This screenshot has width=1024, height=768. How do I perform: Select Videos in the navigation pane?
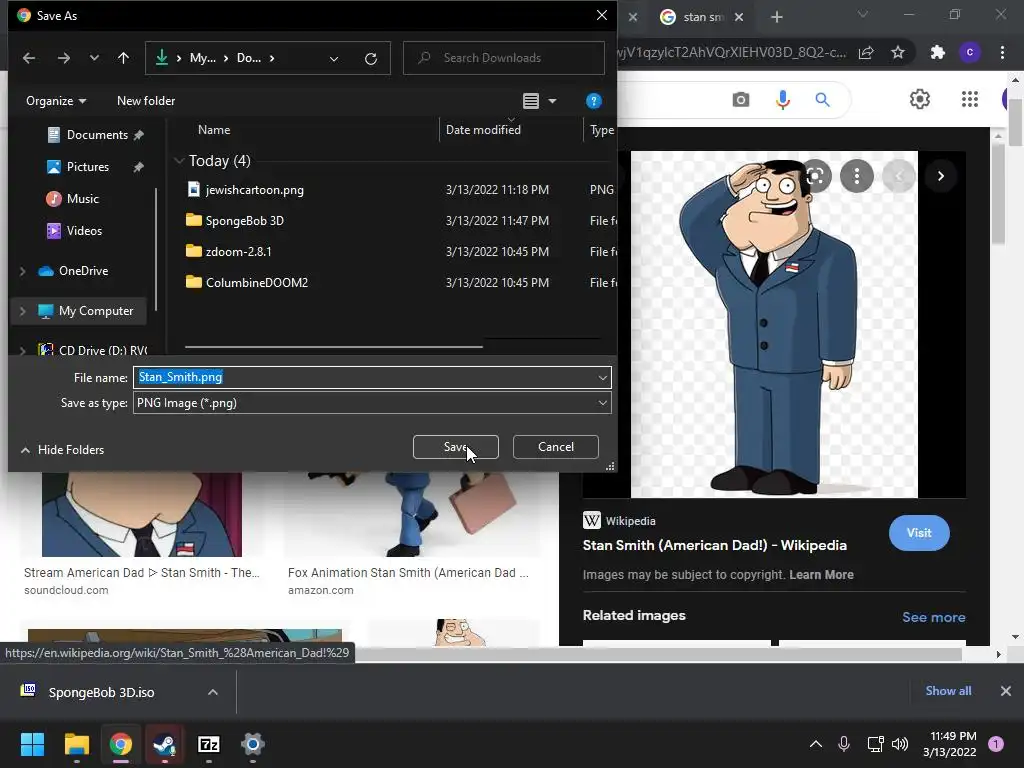[84, 231]
